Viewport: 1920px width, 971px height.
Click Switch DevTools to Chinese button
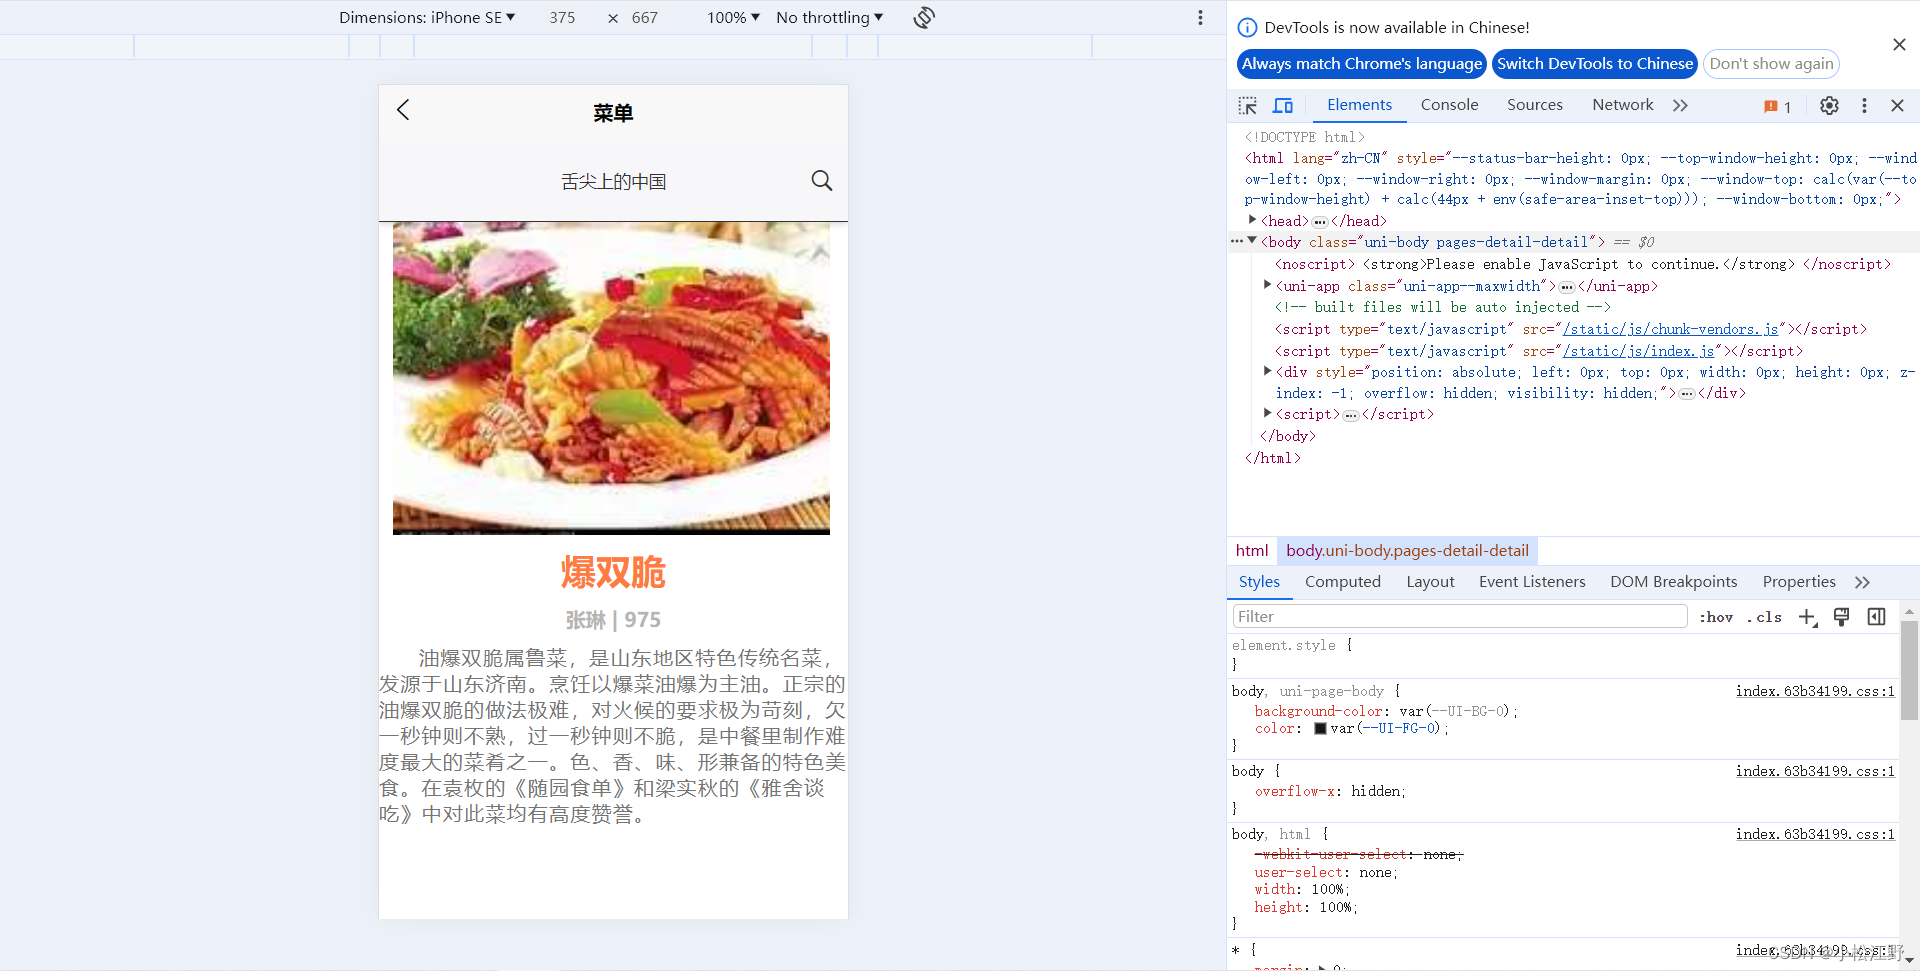(1594, 64)
